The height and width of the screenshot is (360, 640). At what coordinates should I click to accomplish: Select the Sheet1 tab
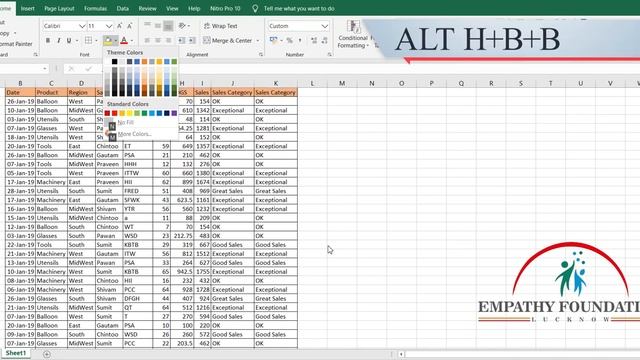pos(16,353)
